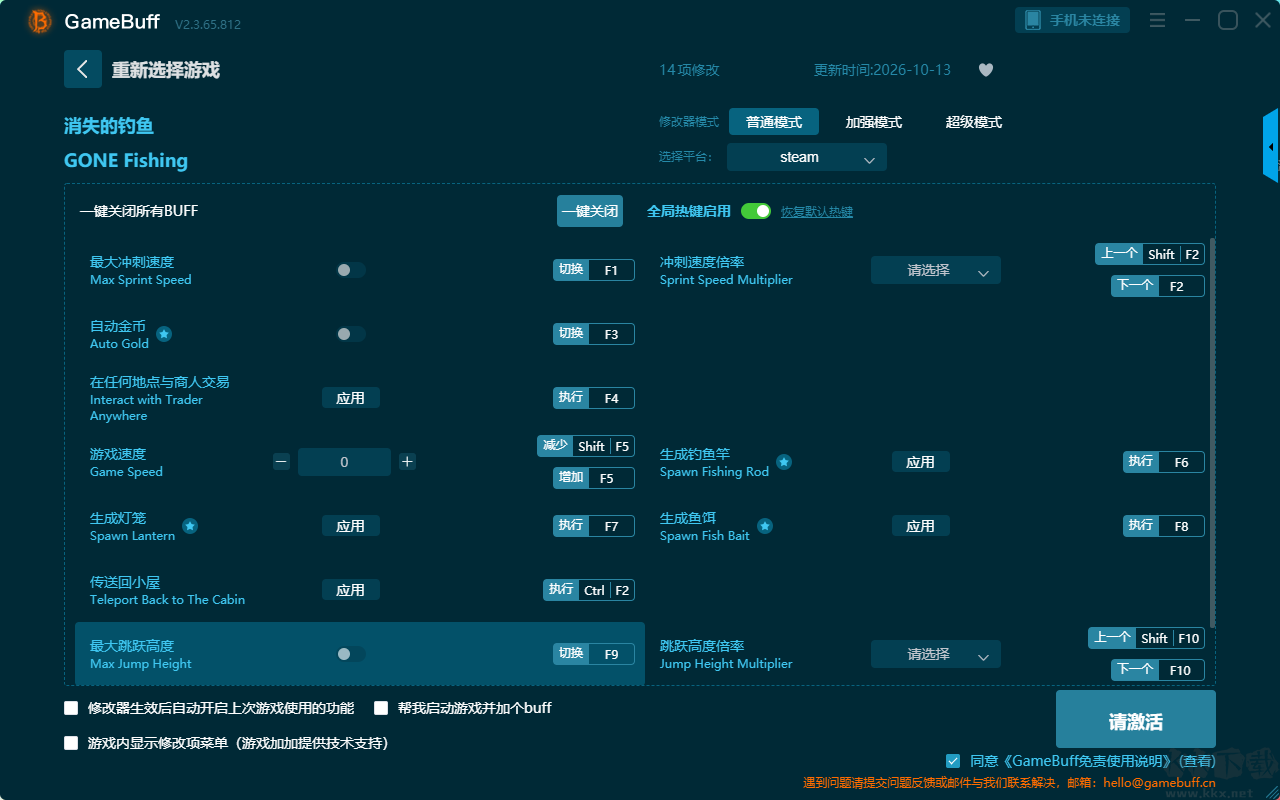Open the steam platform dropdown
This screenshot has height=800, width=1280.
click(x=807, y=157)
